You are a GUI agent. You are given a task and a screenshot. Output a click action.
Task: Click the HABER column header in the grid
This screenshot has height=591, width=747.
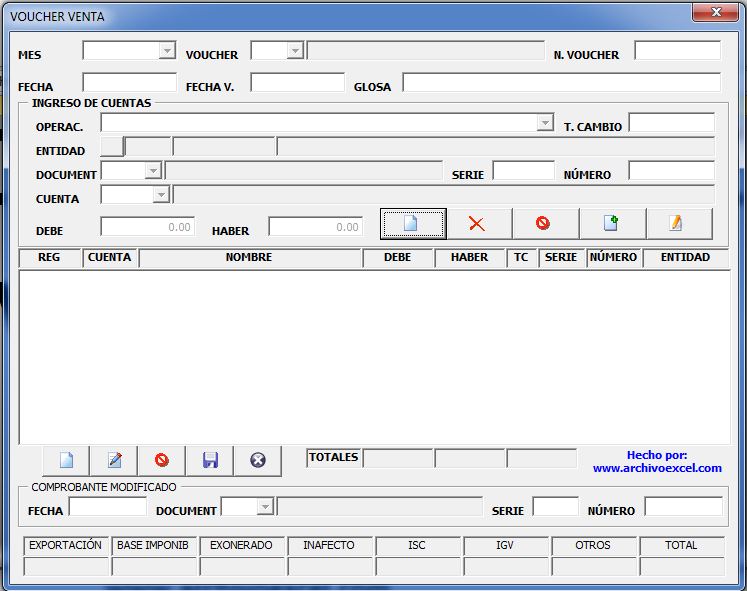click(x=470, y=258)
